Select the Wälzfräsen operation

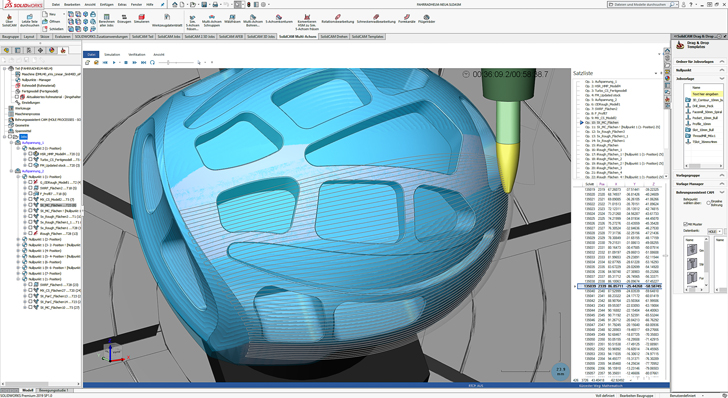point(232,19)
